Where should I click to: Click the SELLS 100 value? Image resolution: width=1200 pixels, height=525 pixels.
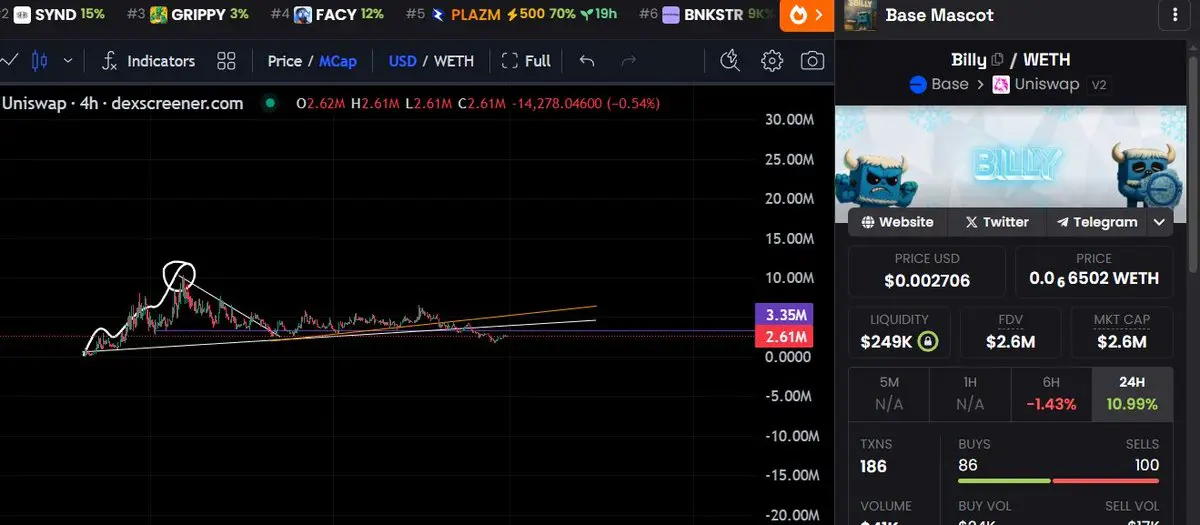click(1145, 465)
